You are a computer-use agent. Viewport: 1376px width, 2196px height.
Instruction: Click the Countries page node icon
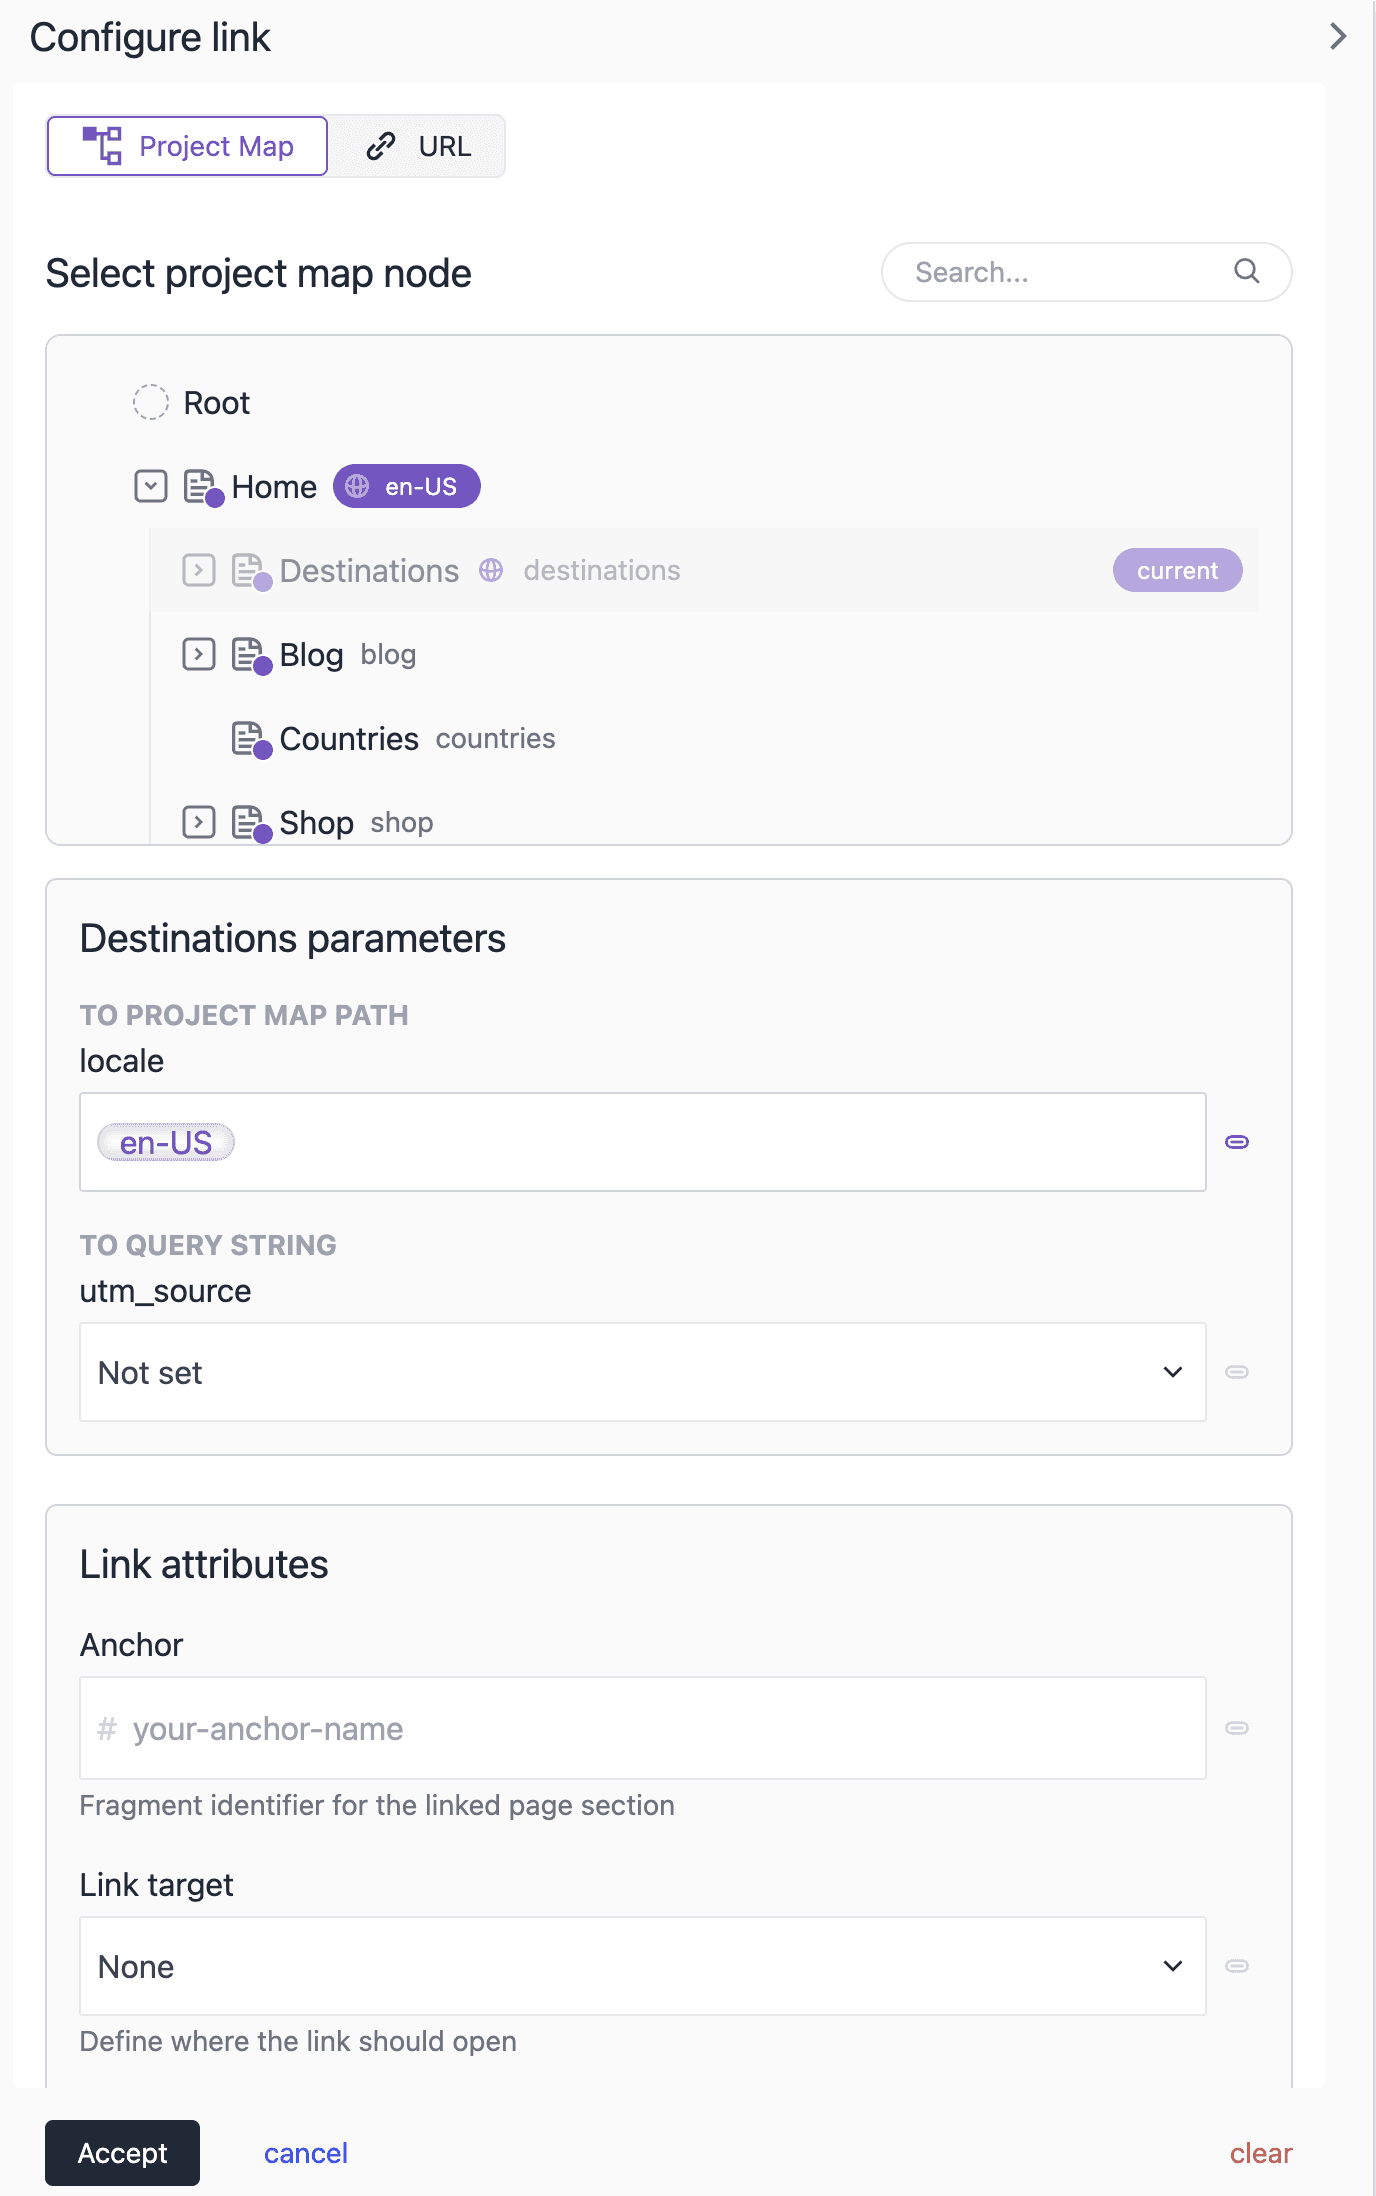tap(251, 740)
